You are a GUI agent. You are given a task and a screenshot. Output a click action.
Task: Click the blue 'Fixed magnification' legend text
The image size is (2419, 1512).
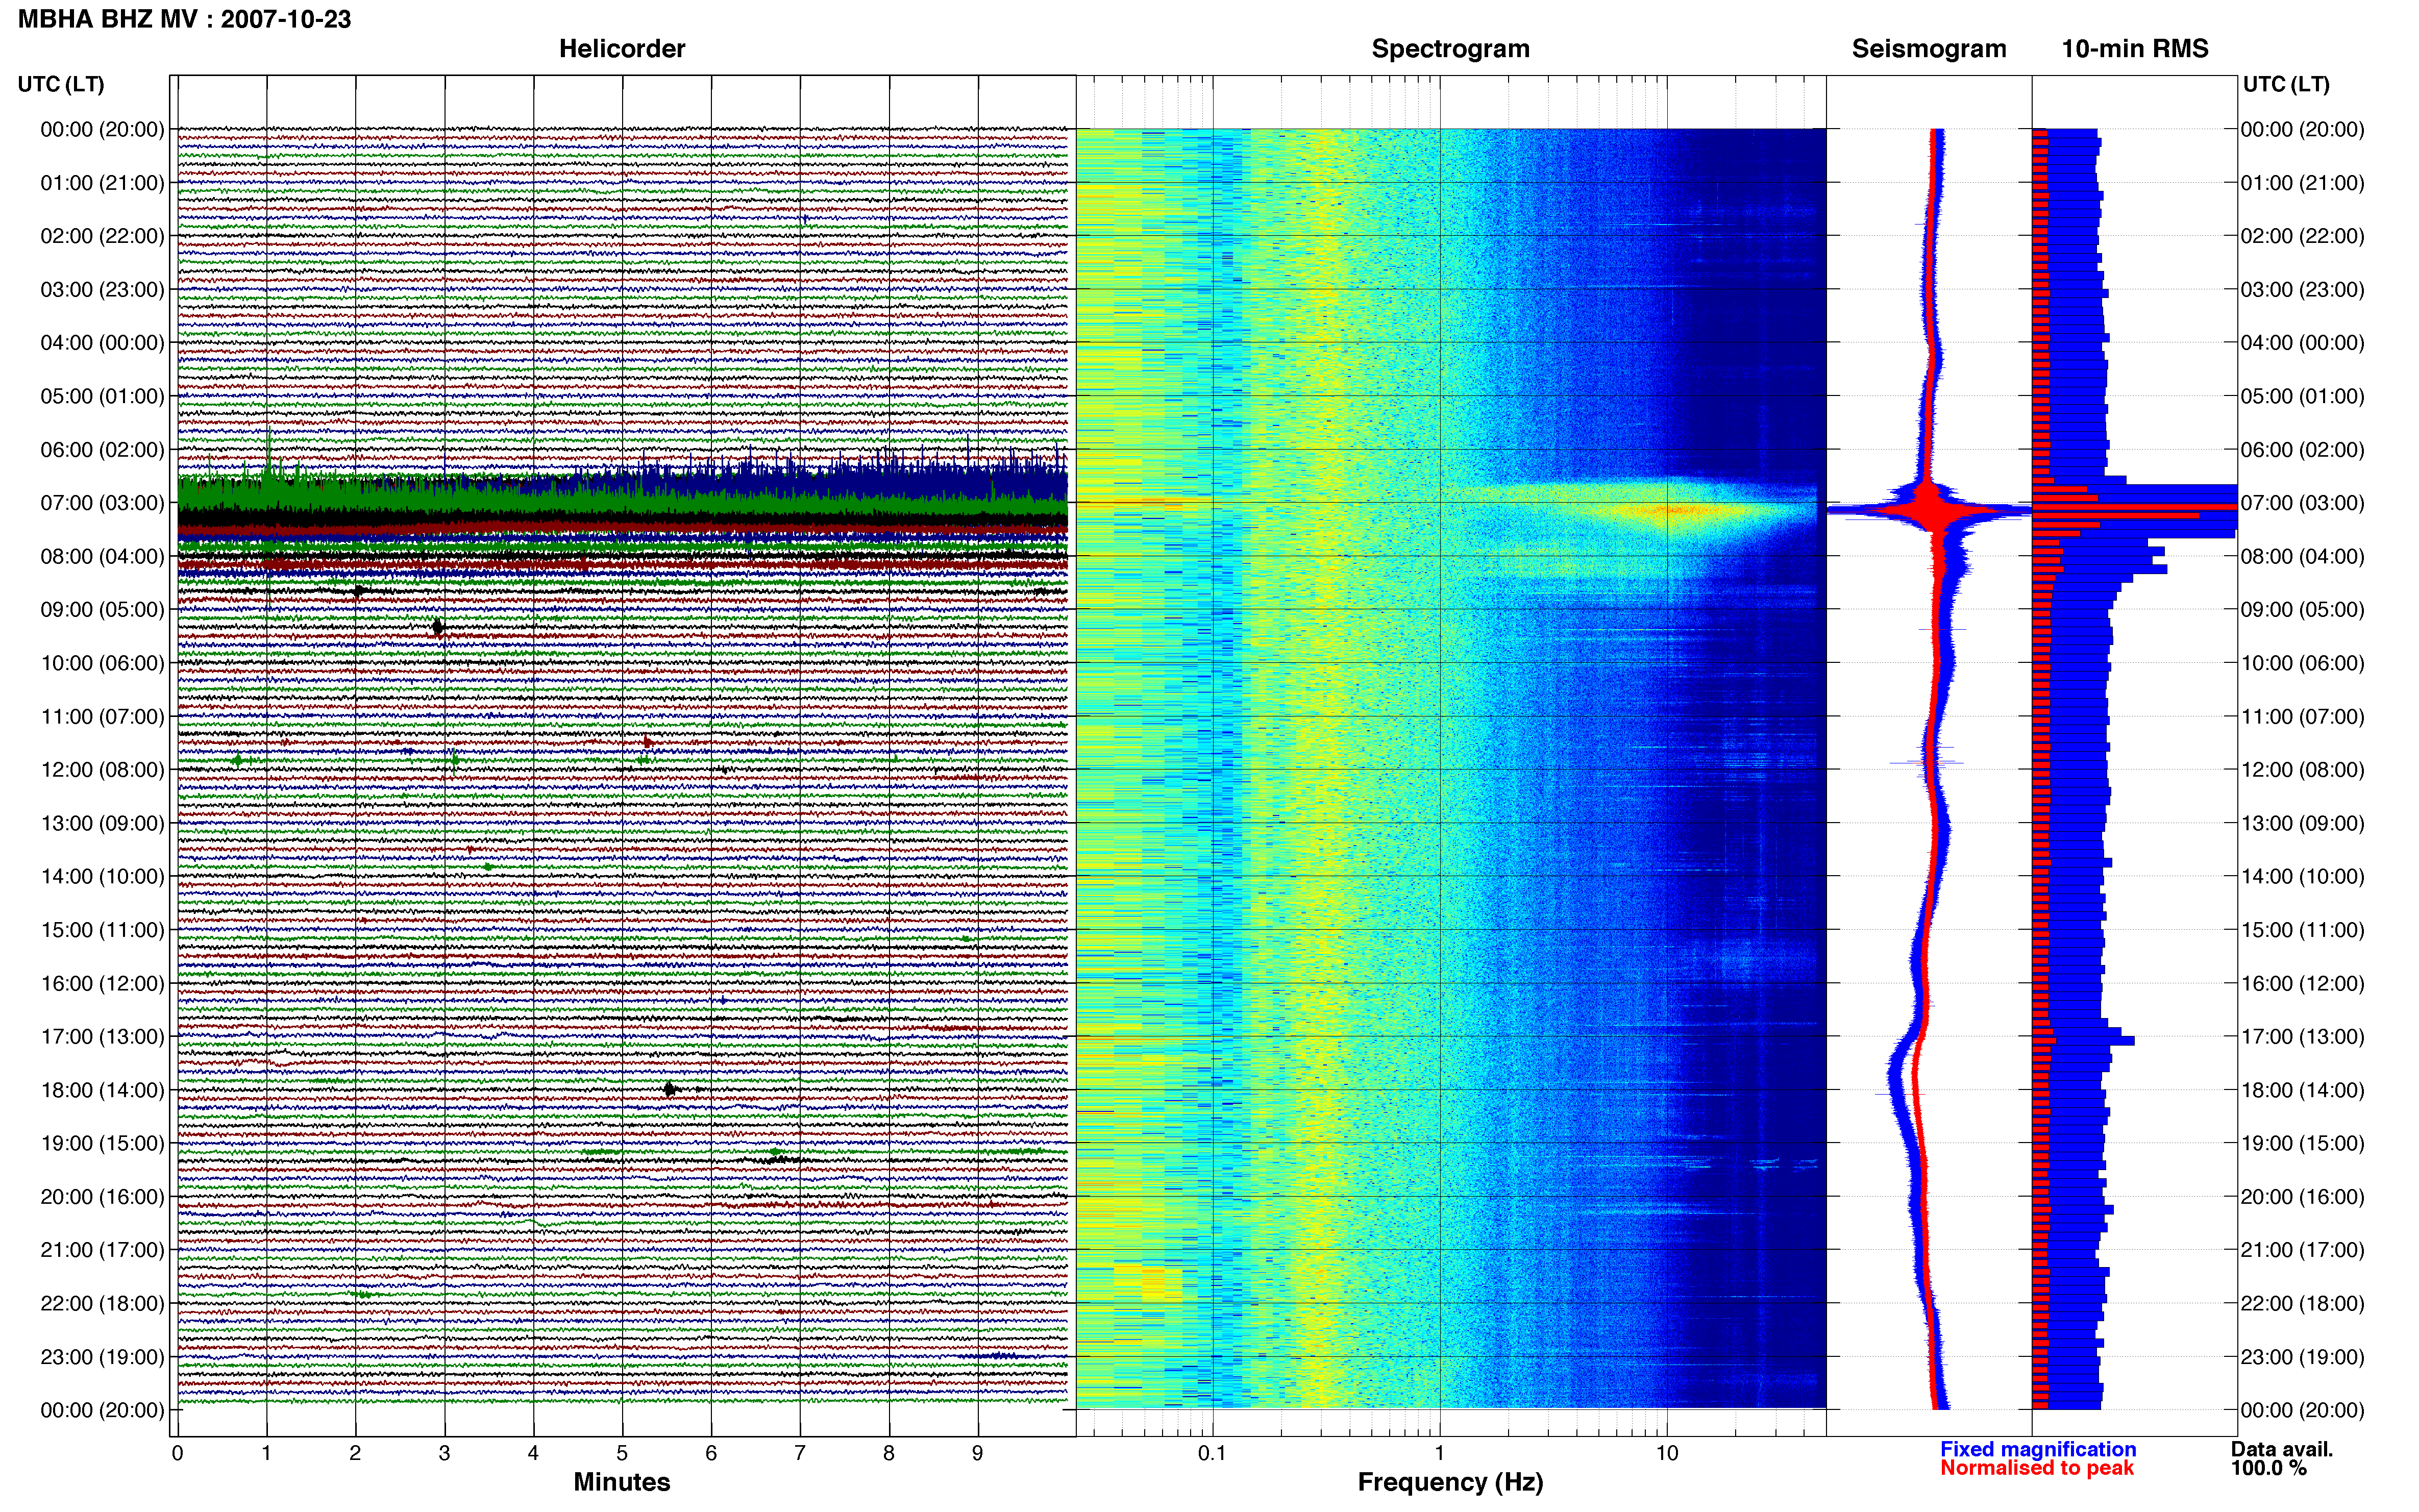point(2037,1449)
